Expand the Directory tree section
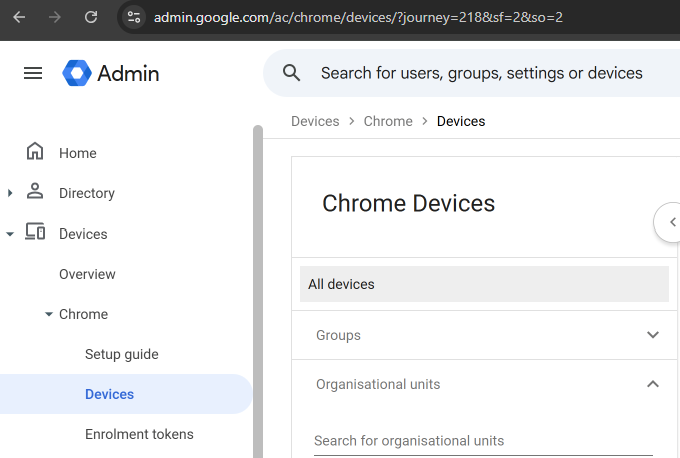 (10, 193)
